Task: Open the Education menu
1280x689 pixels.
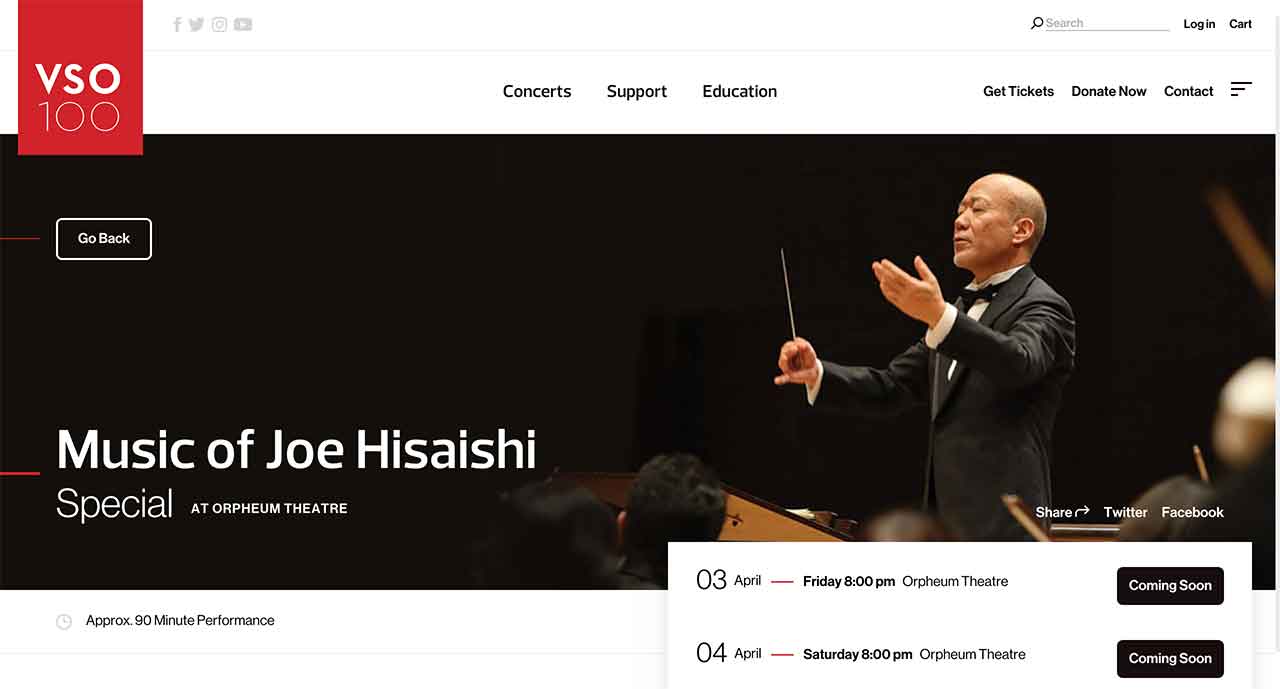Action: click(x=740, y=91)
